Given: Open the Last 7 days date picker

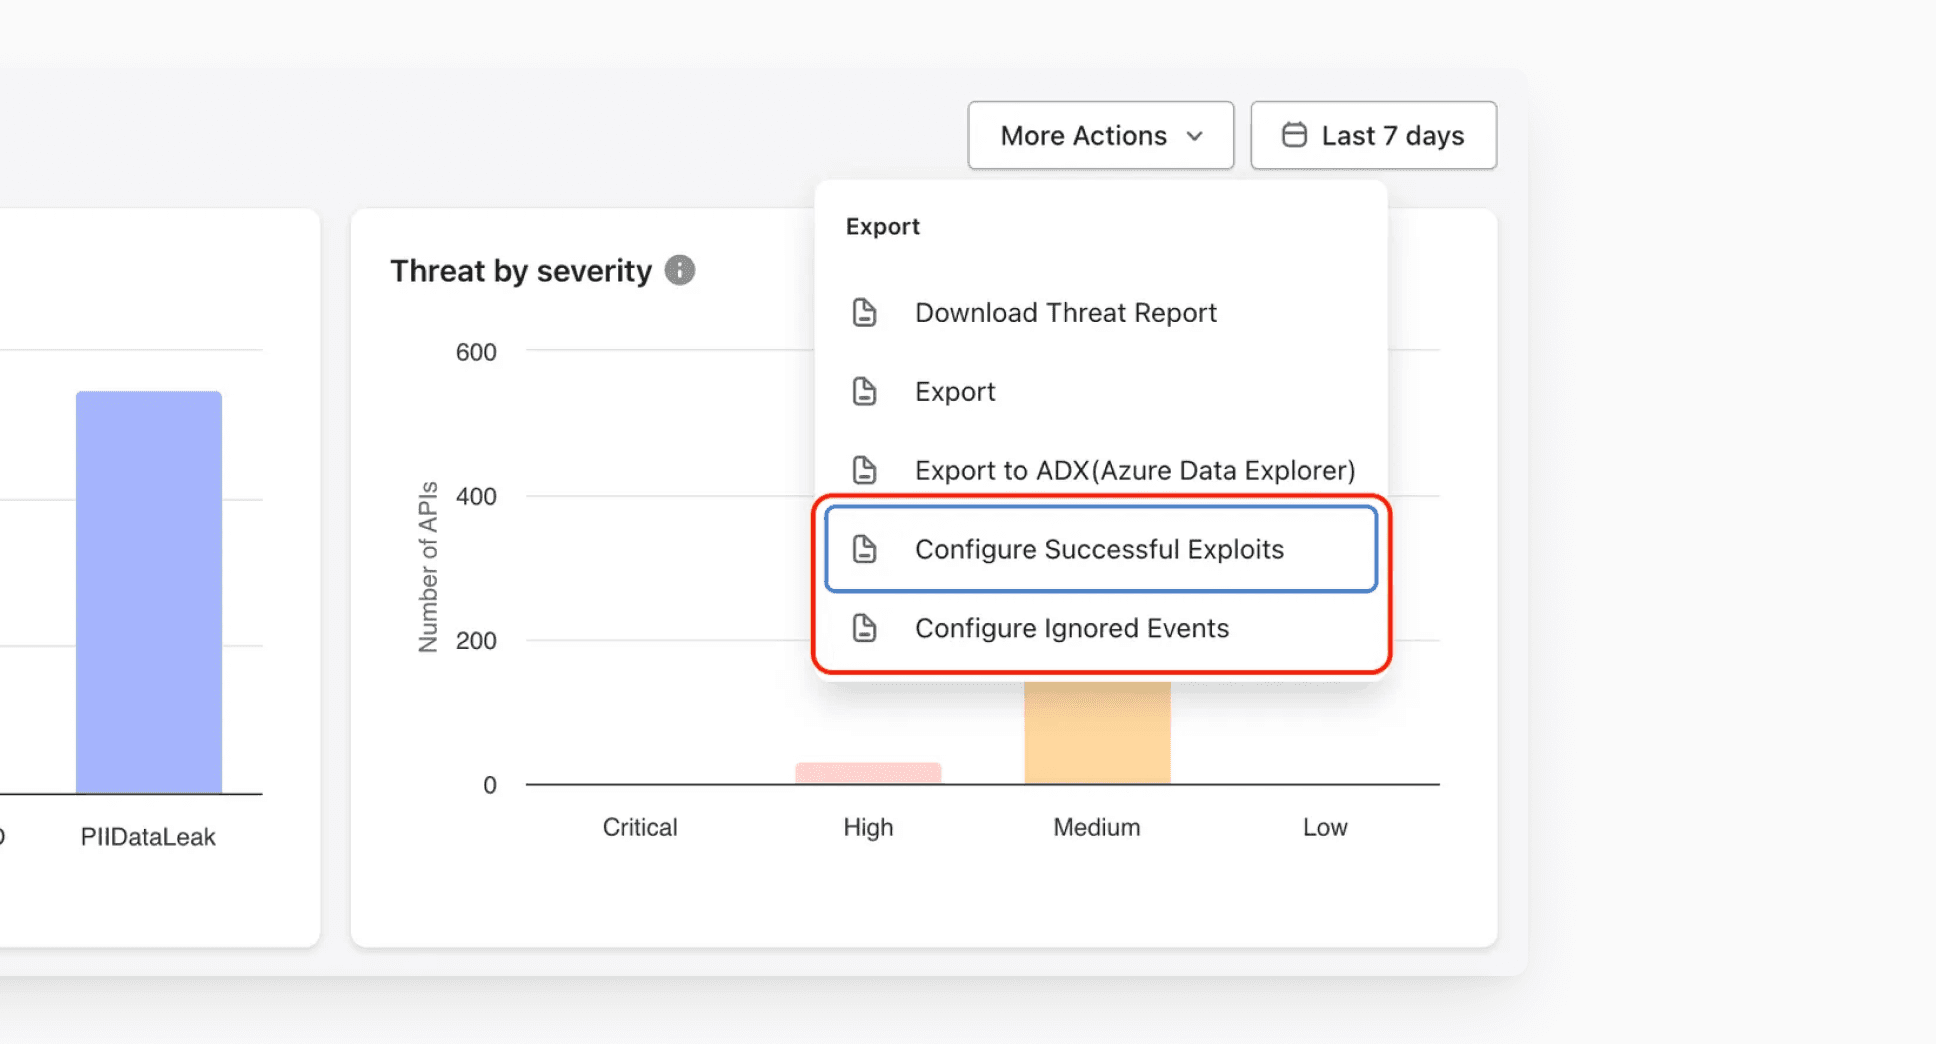Looking at the screenshot, I should (1373, 135).
